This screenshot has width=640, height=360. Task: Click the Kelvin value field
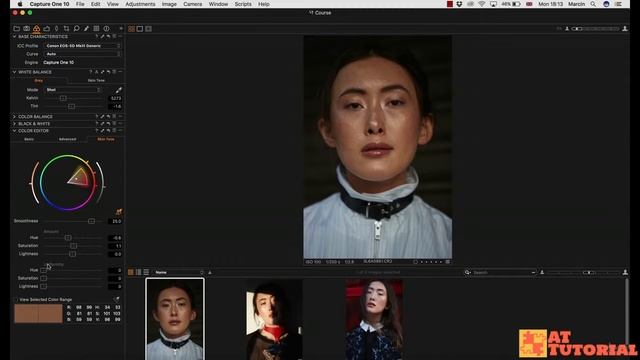[116, 98]
